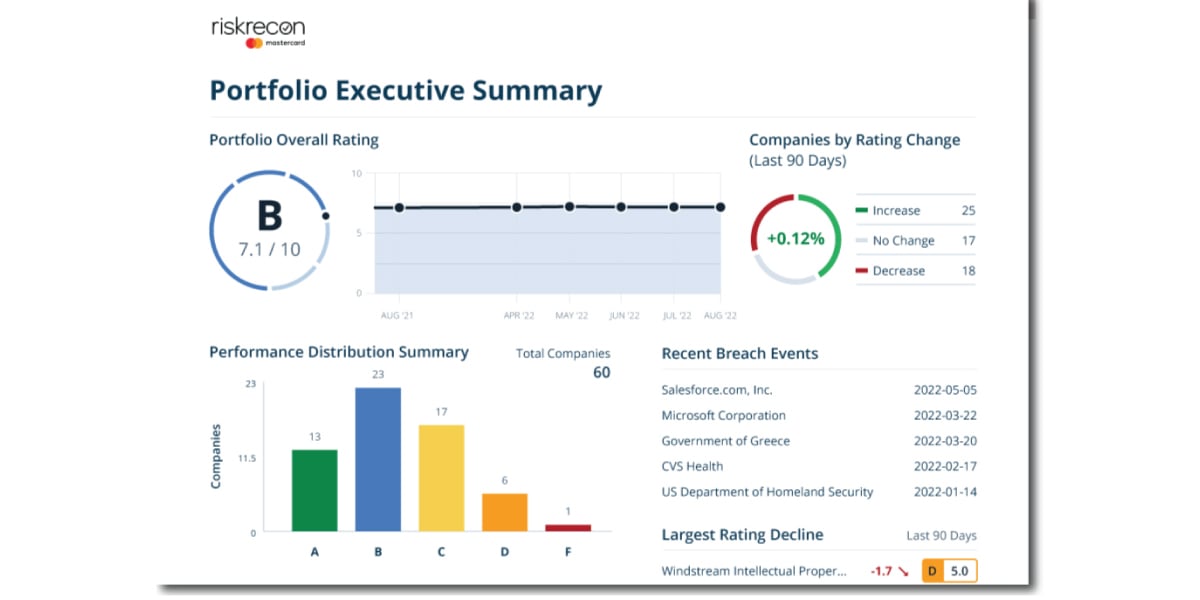The width and height of the screenshot is (1200, 600).
Task: Click the orange D rating badge
Action: [x=931, y=570]
